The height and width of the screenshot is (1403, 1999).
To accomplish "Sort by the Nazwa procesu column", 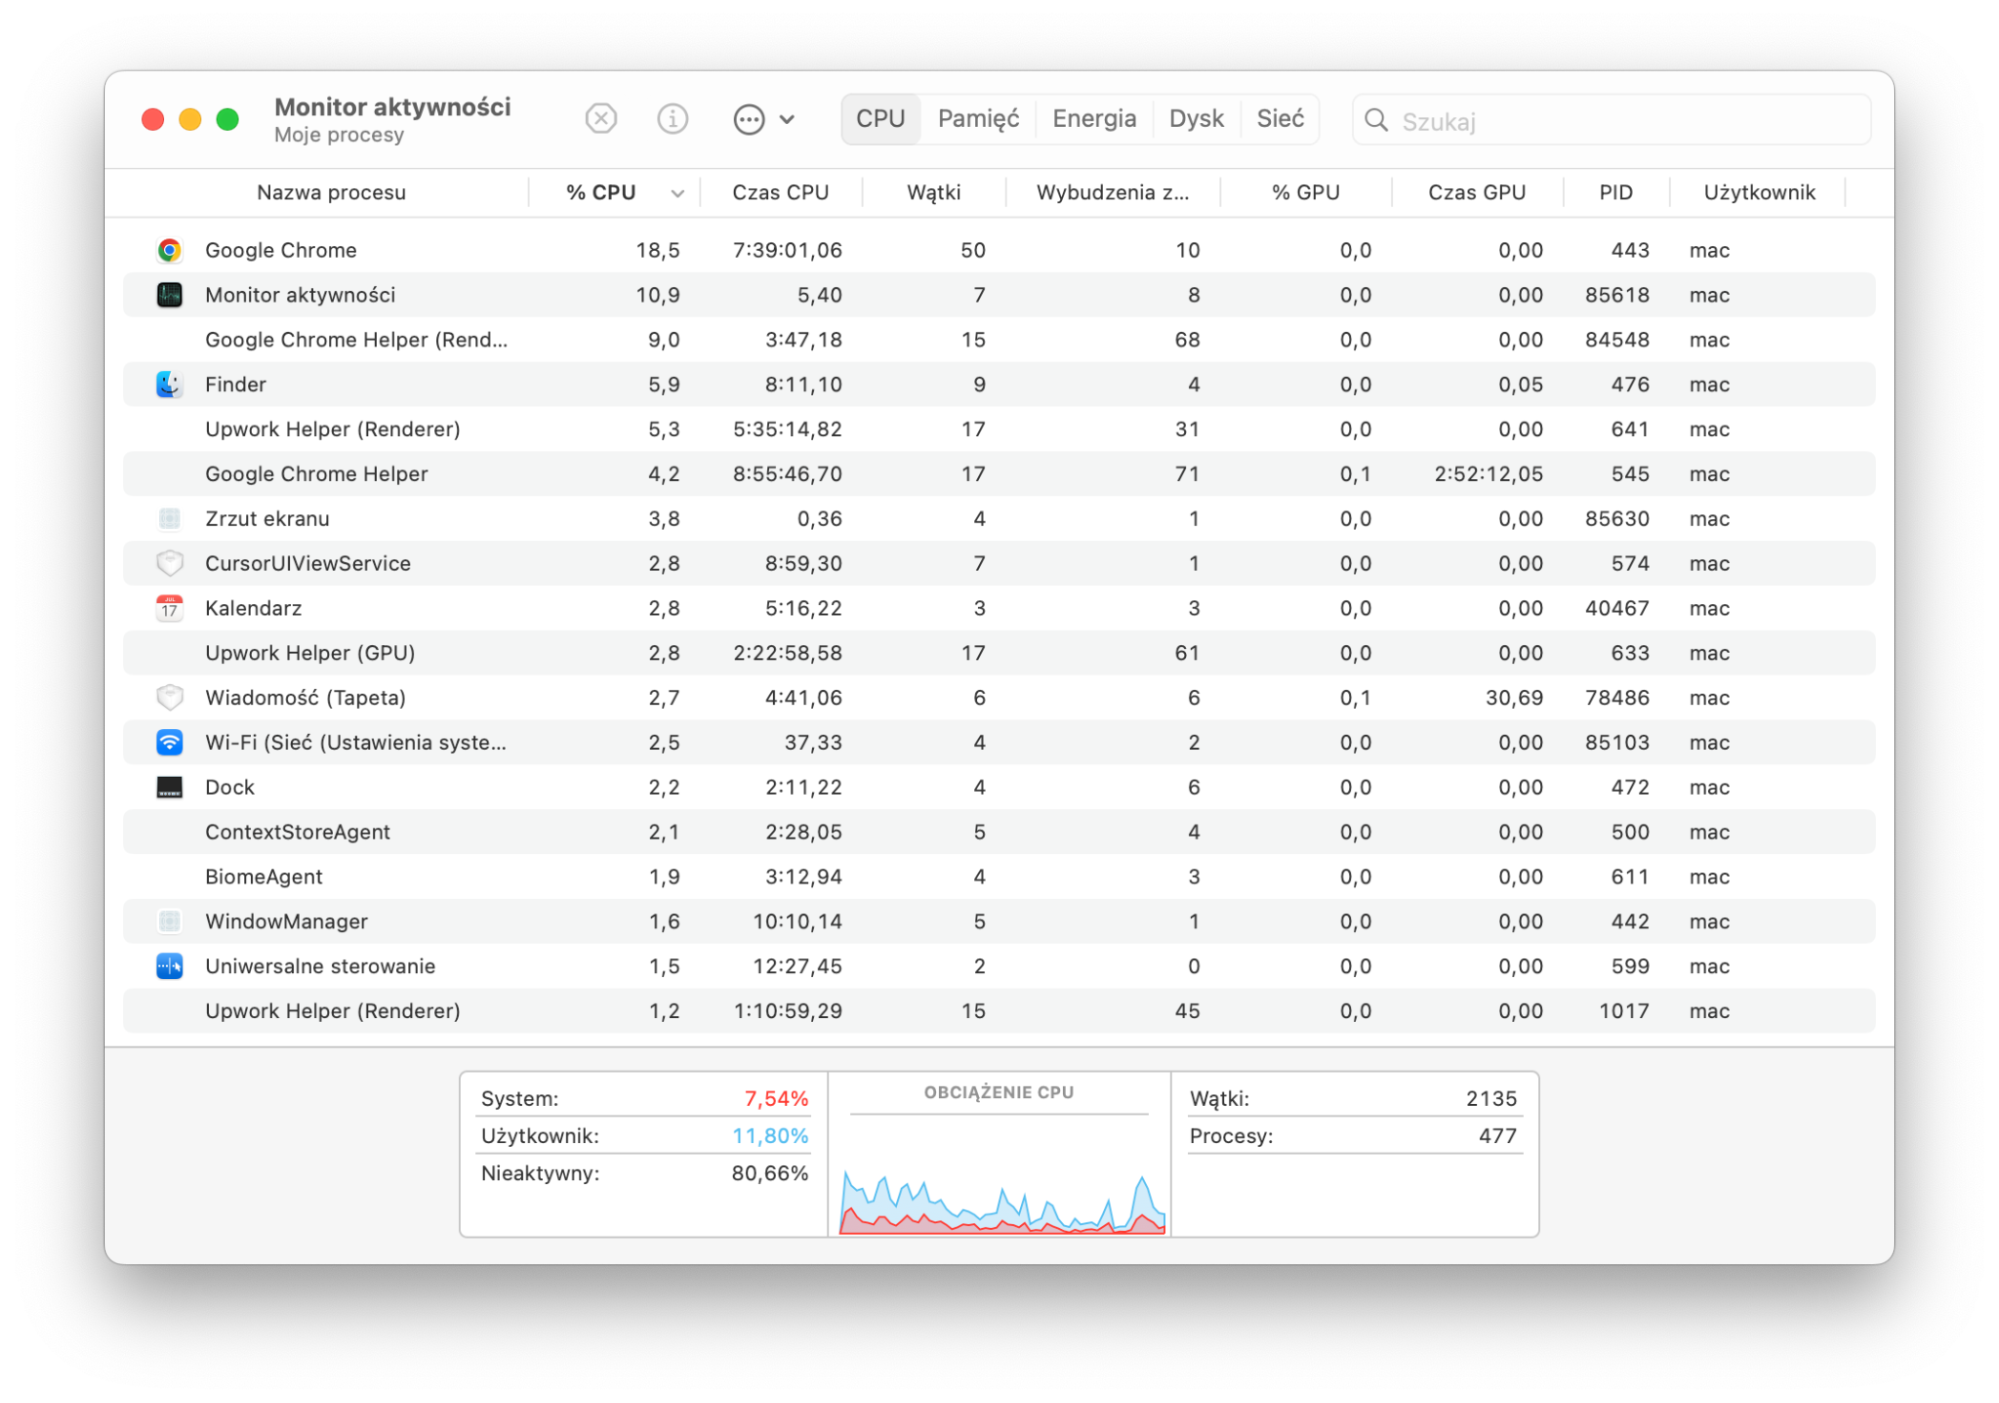I will (331, 192).
